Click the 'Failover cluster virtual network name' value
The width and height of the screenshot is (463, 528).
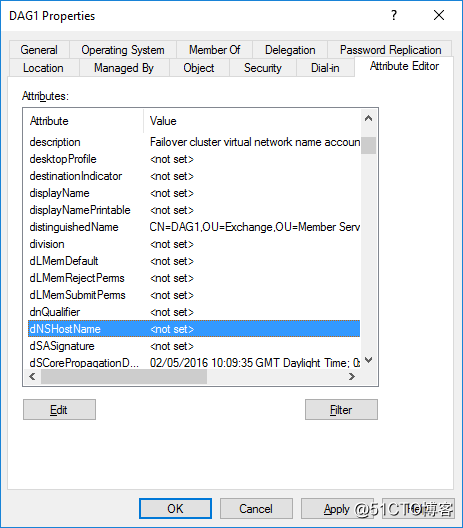(255, 142)
